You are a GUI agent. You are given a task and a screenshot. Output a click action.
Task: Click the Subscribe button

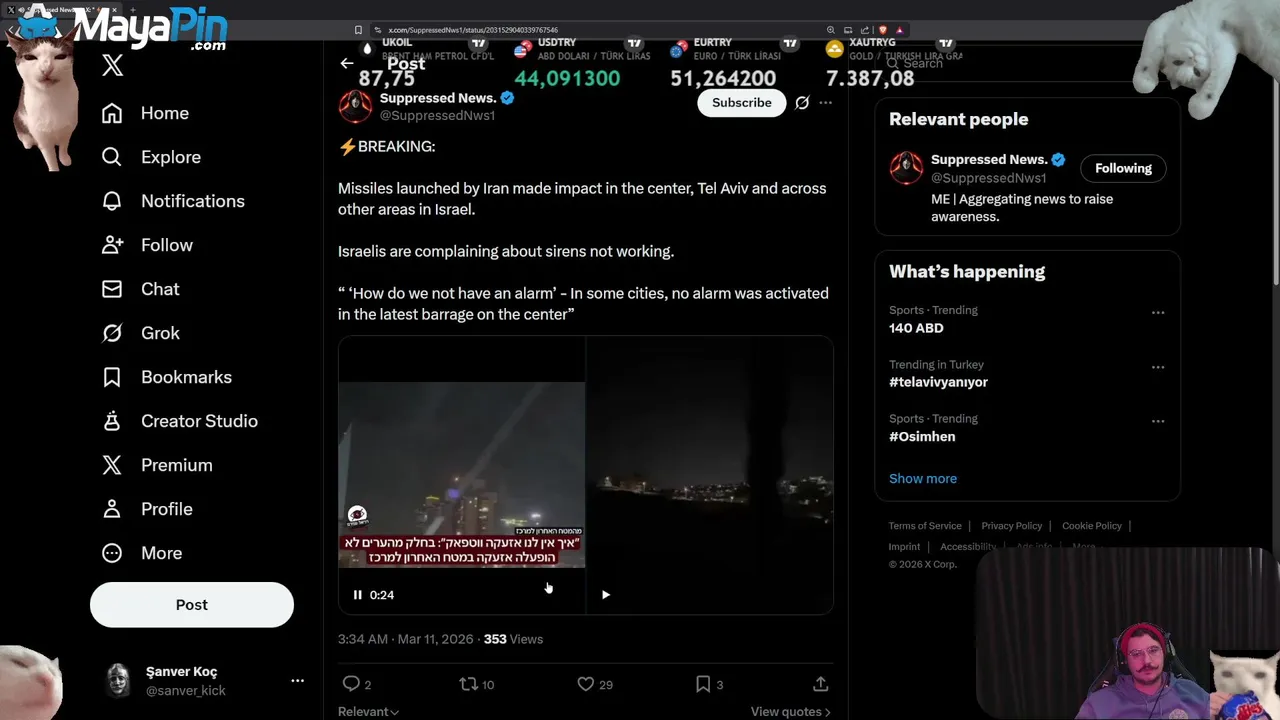[x=742, y=102]
